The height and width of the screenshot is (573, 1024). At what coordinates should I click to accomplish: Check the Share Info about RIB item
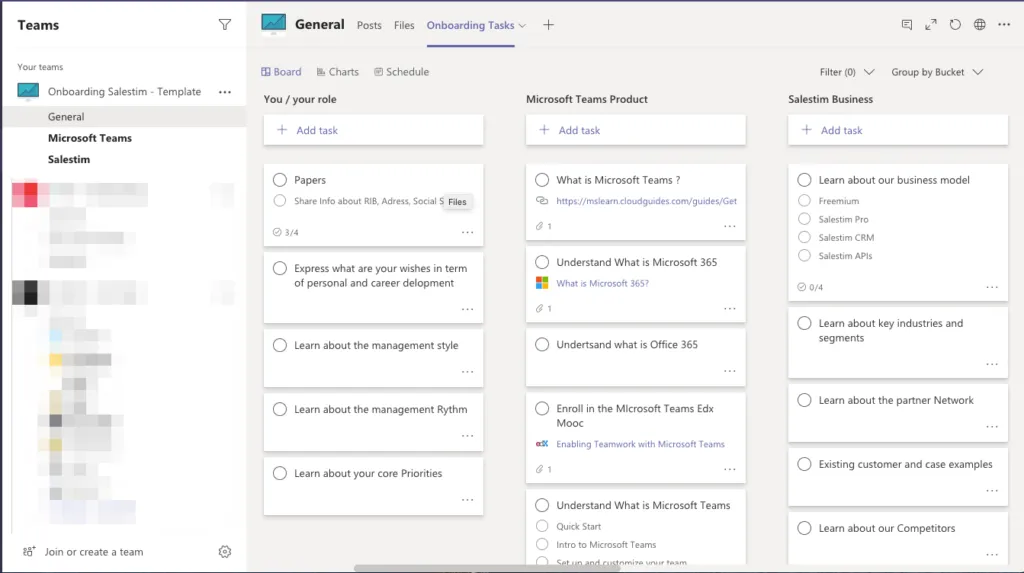(280, 201)
